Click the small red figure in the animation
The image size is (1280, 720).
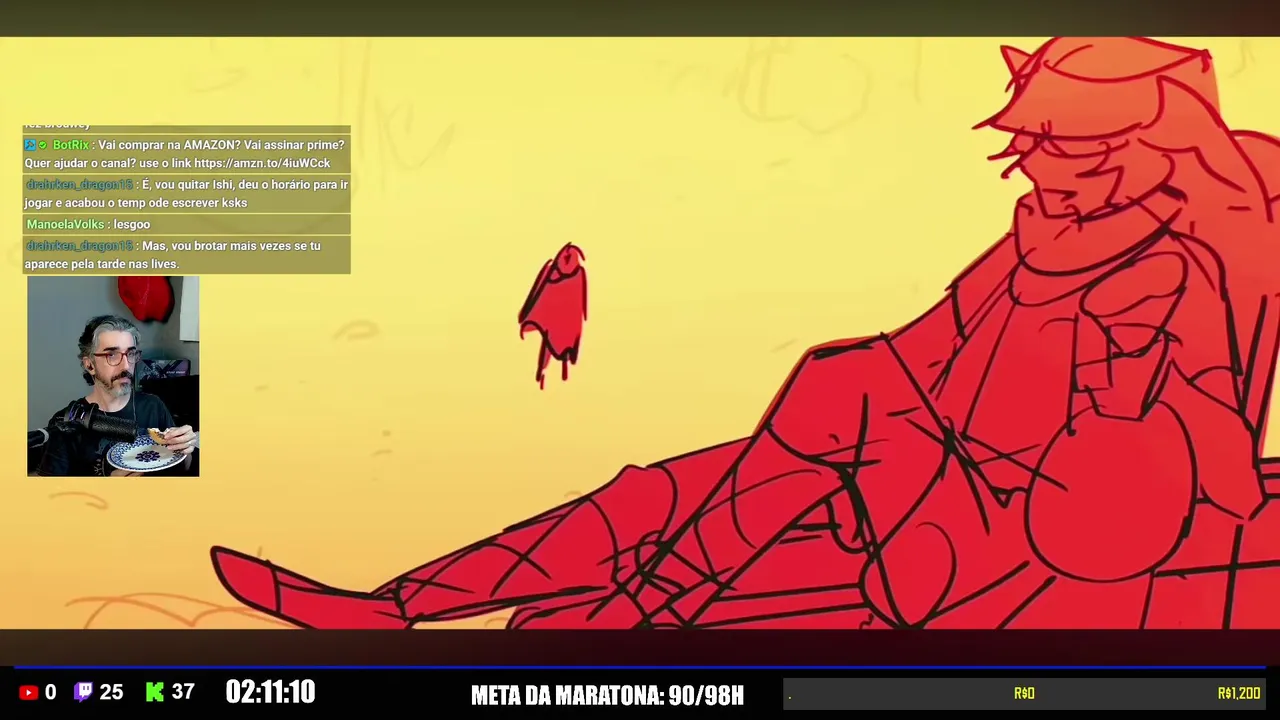pyautogui.click(x=553, y=315)
